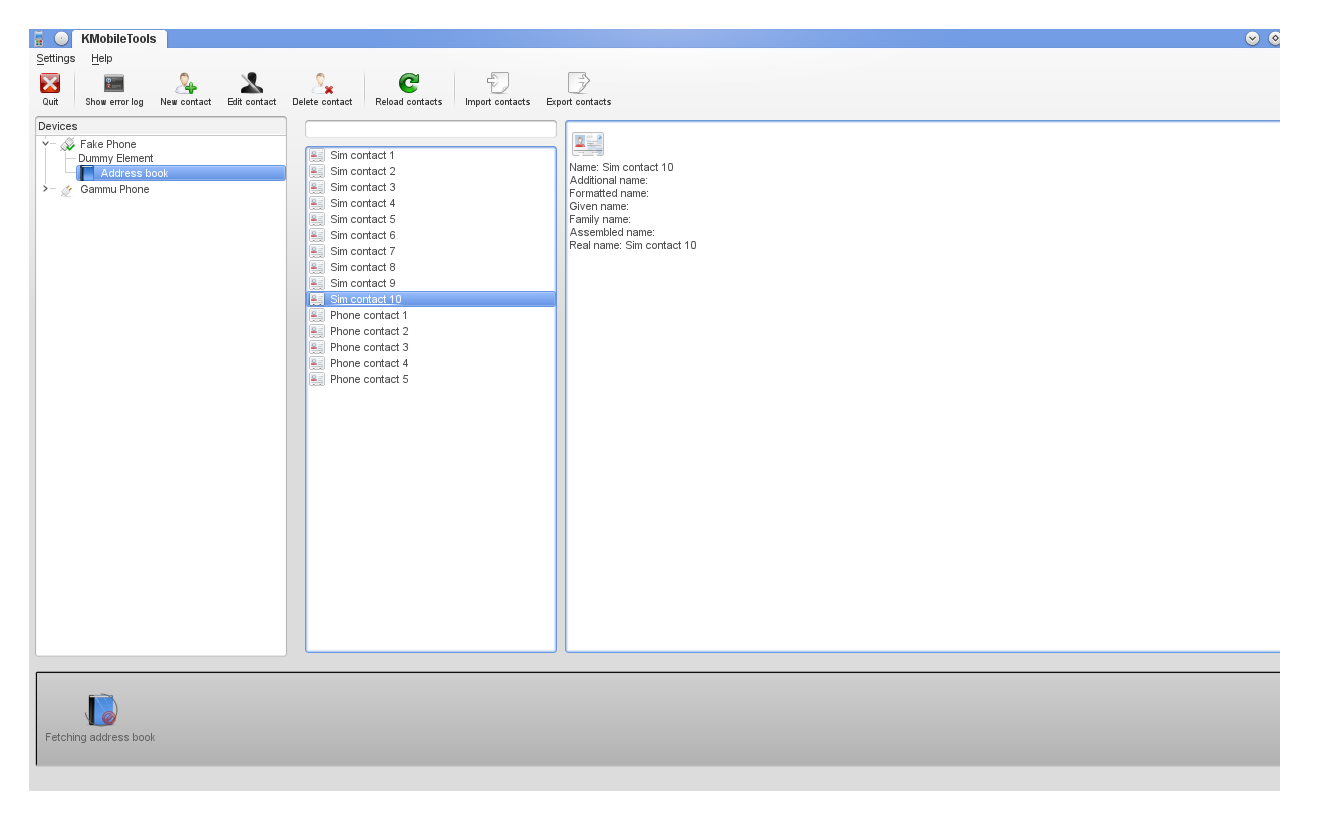Screen dimensions: 1338x820
Task: Click the Import contacts icon
Action: (498, 84)
